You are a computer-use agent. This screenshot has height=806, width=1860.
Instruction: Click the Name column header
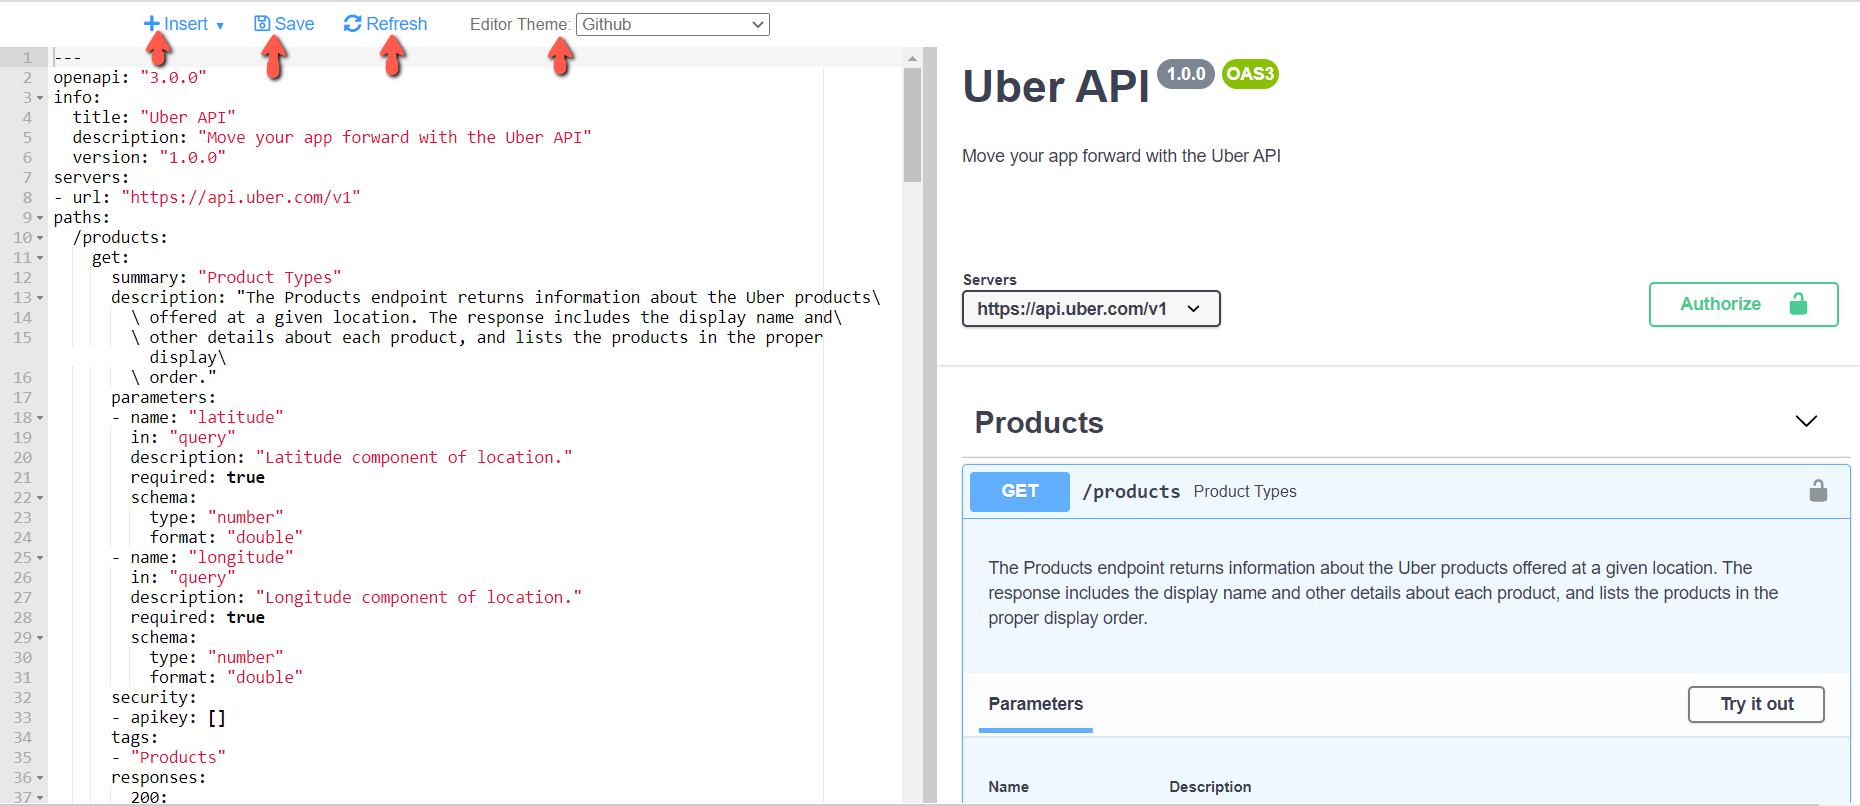coord(1008,787)
